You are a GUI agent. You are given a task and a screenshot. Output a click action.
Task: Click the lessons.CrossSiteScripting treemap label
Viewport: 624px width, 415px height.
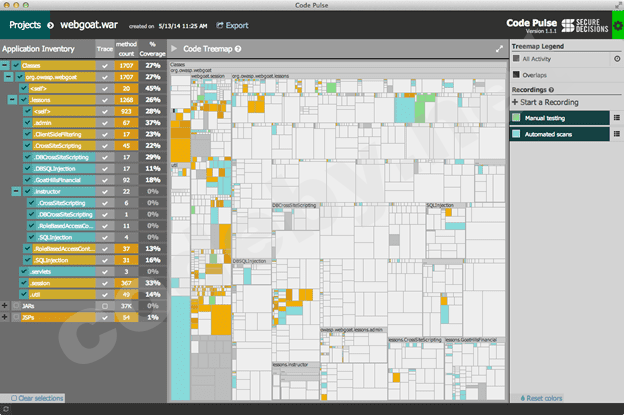[415, 340]
